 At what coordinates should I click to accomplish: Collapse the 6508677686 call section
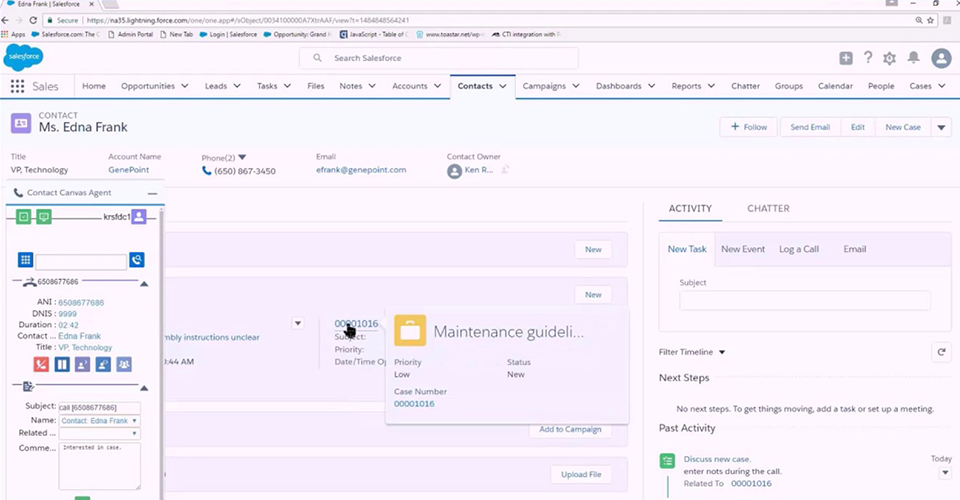pos(144,283)
